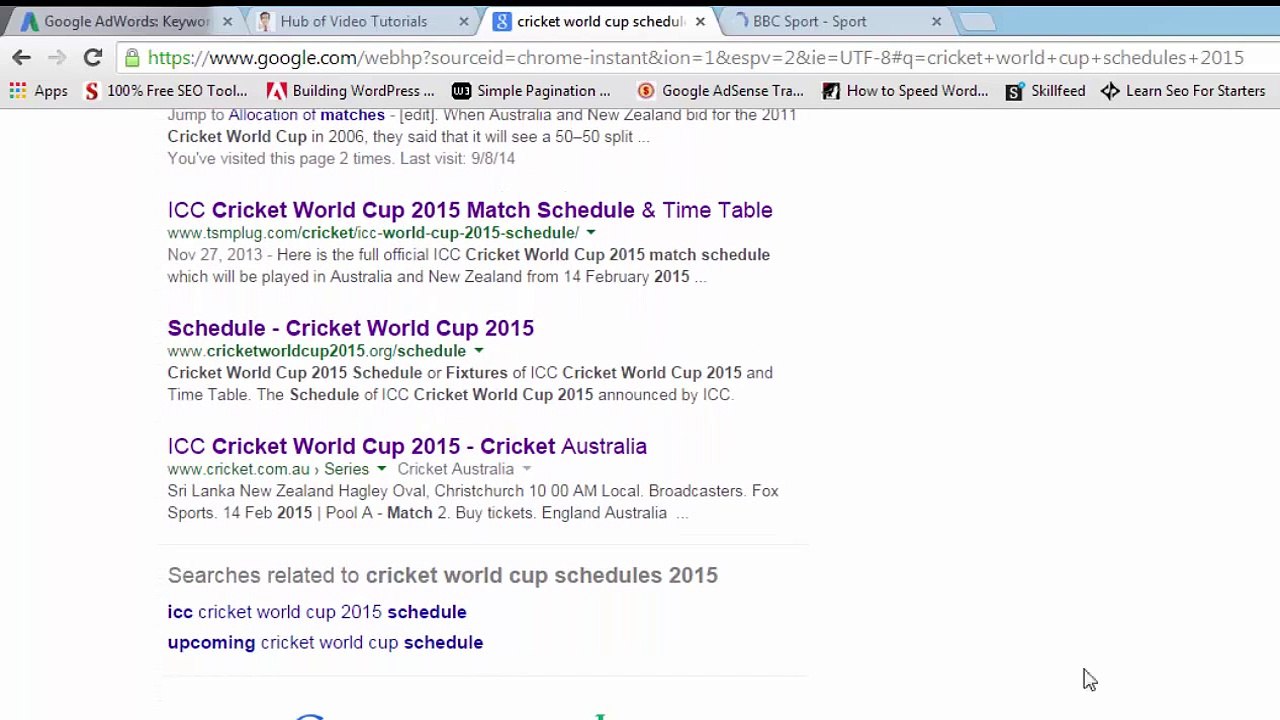Image resolution: width=1280 pixels, height=720 pixels.
Task: Close the BBC Sport tab
Action: pyautogui.click(x=936, y=21)
